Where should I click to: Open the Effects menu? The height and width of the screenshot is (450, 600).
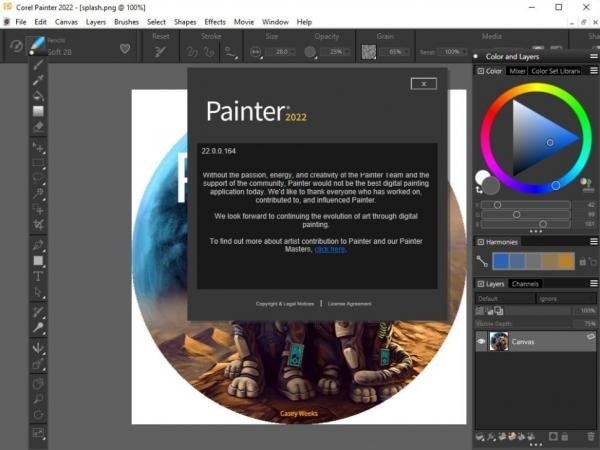[215, 22]
